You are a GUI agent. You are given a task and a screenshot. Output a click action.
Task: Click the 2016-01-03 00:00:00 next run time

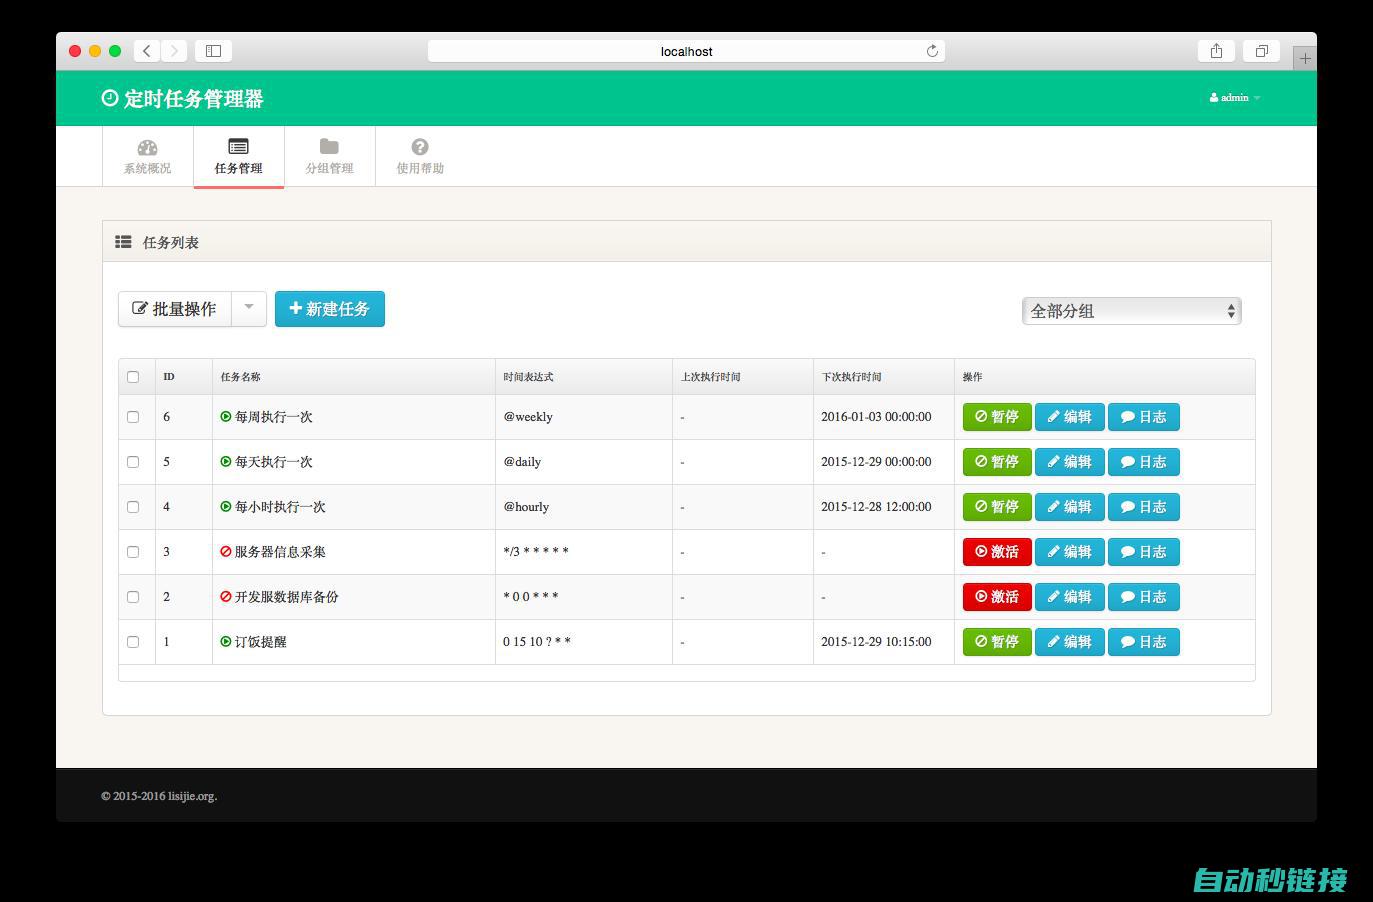coord(876,417)
